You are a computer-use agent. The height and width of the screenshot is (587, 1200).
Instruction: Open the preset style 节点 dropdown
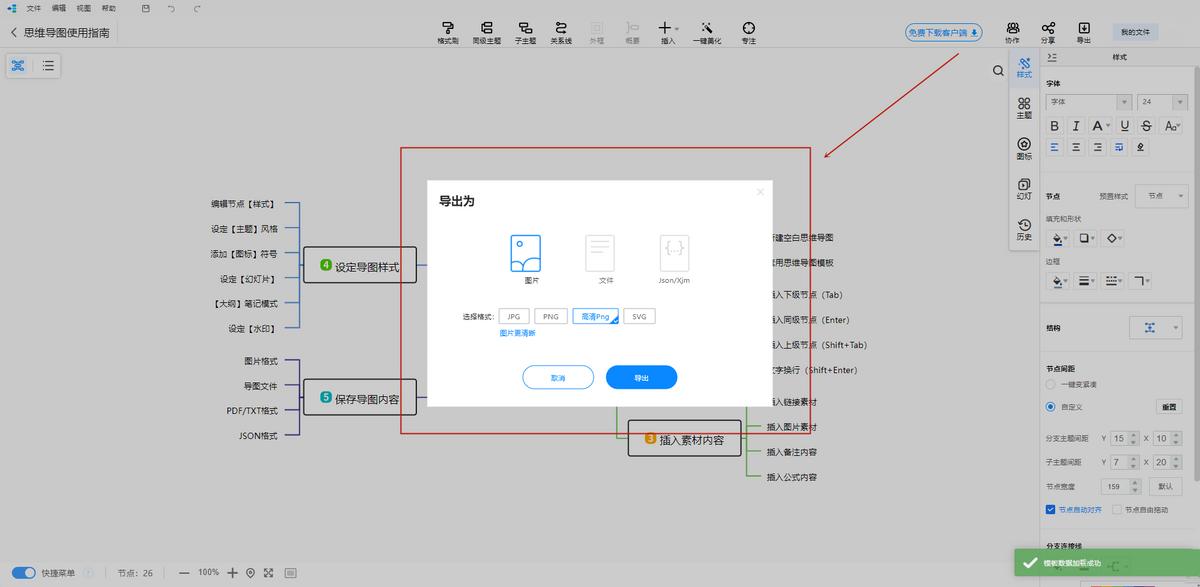pyautogui.click(x=1164, y=196)
